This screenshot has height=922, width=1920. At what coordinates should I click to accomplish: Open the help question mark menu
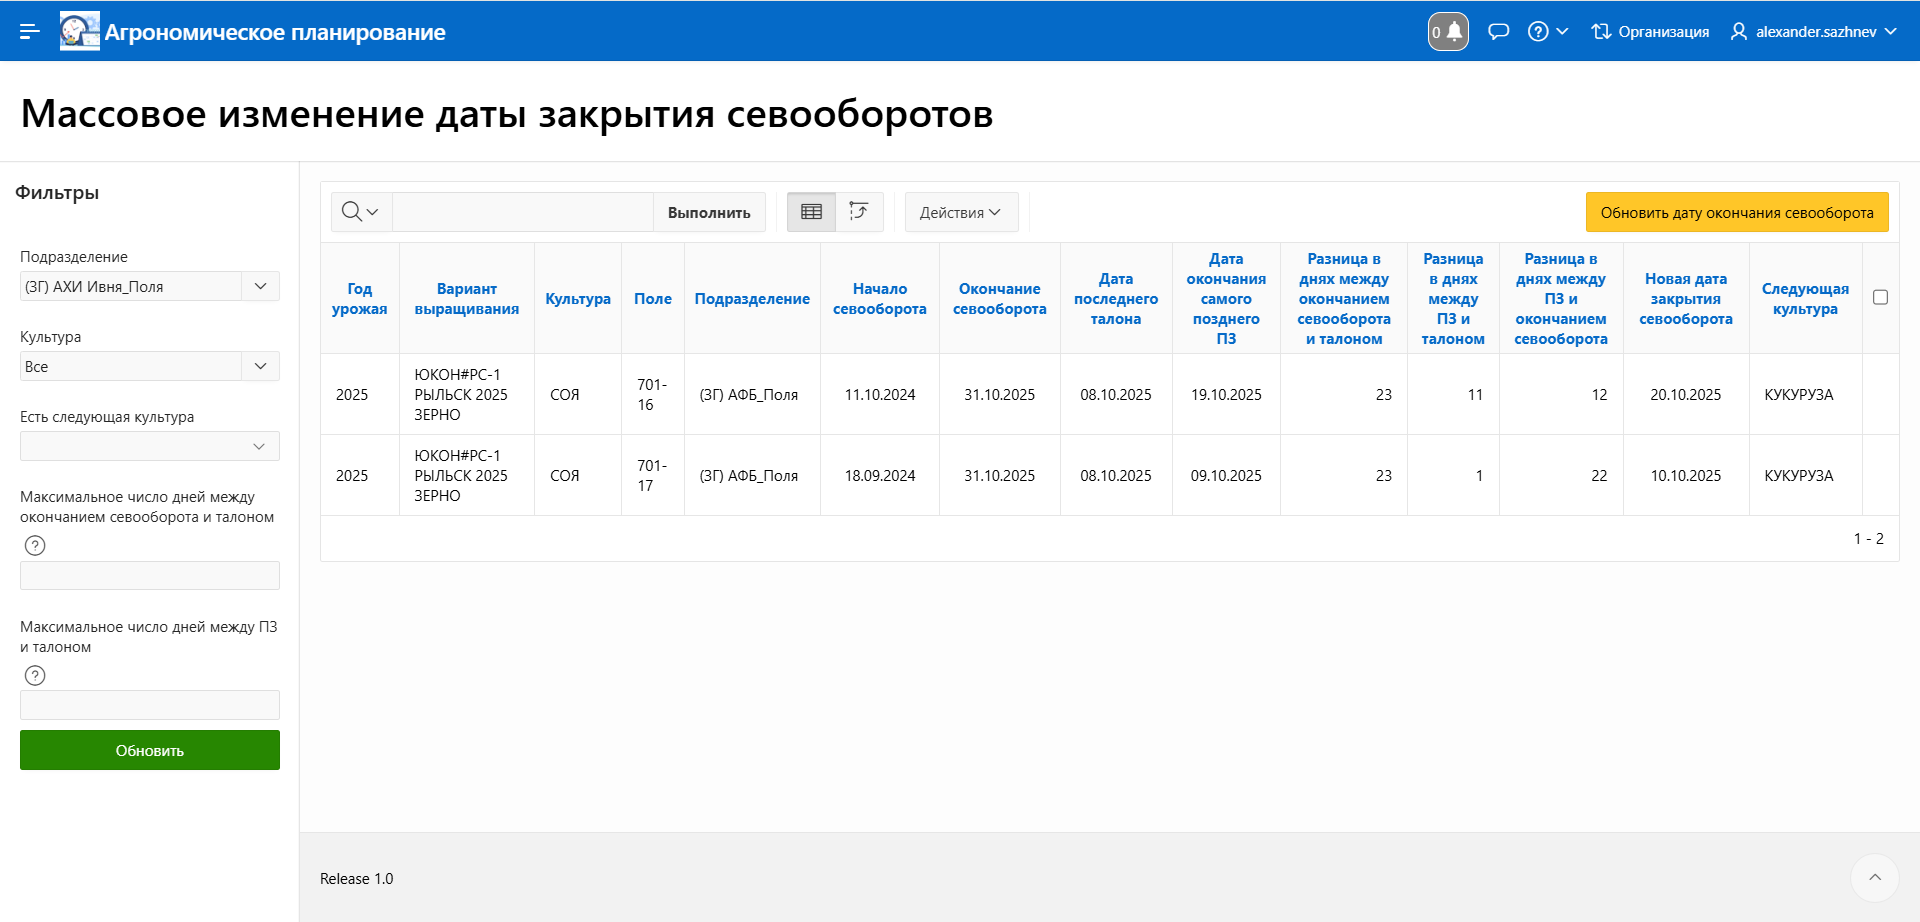point(1547,31)
